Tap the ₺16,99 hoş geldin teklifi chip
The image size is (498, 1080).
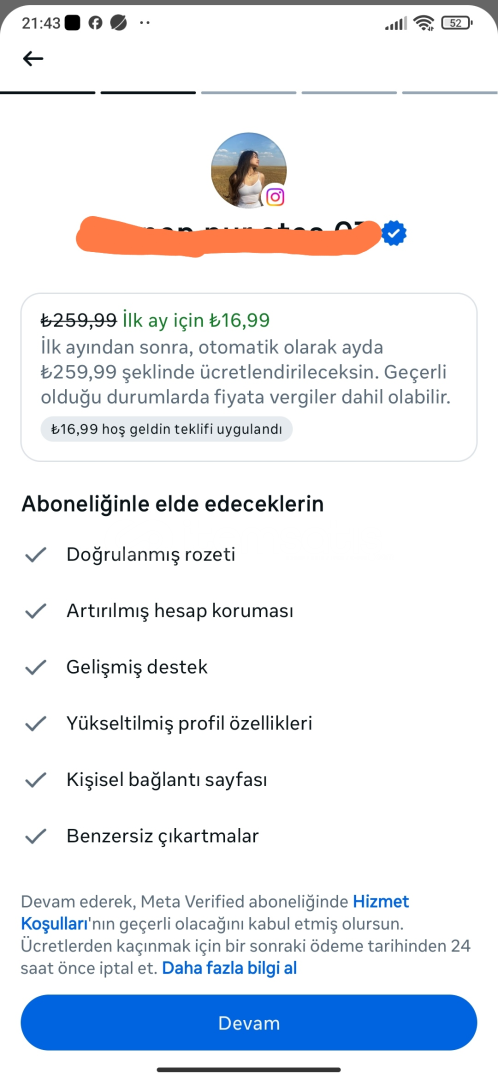point(167,429)
